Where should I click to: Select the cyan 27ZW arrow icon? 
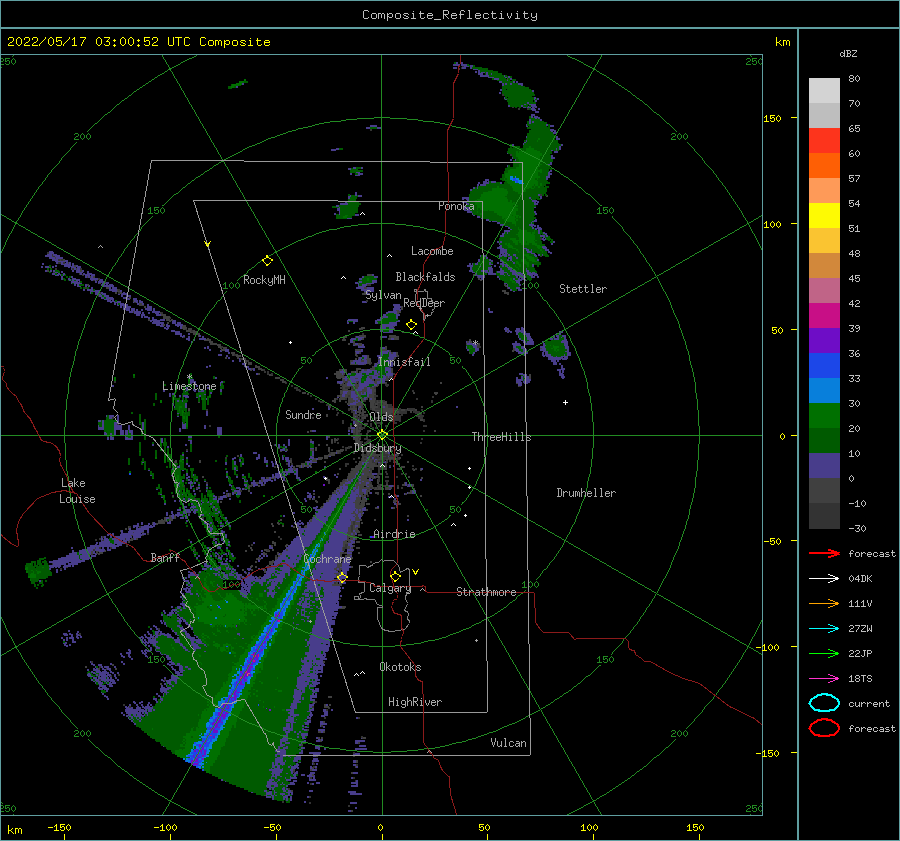click(824, 628)
